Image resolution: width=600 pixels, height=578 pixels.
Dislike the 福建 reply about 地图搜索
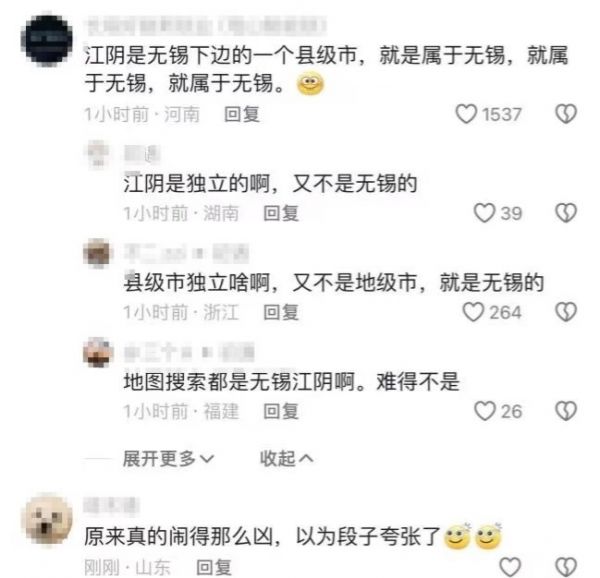pos(566,411)
